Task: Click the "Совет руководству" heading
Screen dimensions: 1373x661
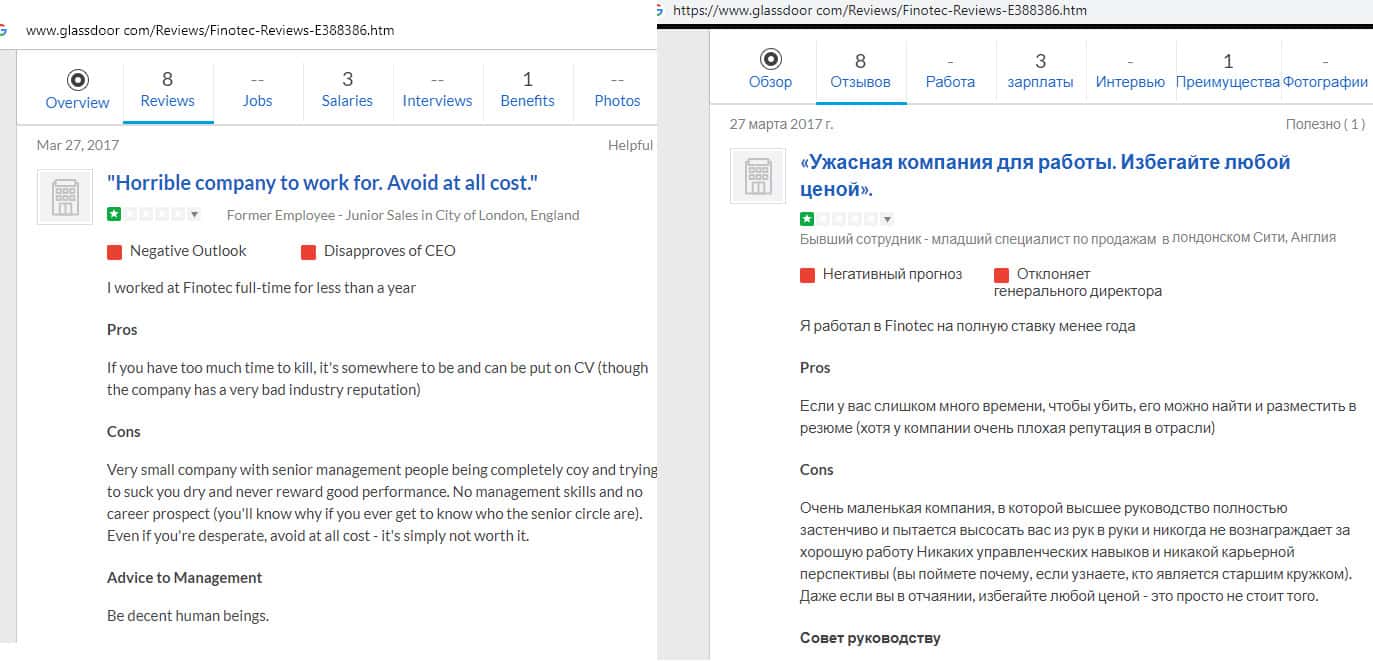Action: [870, 637]
